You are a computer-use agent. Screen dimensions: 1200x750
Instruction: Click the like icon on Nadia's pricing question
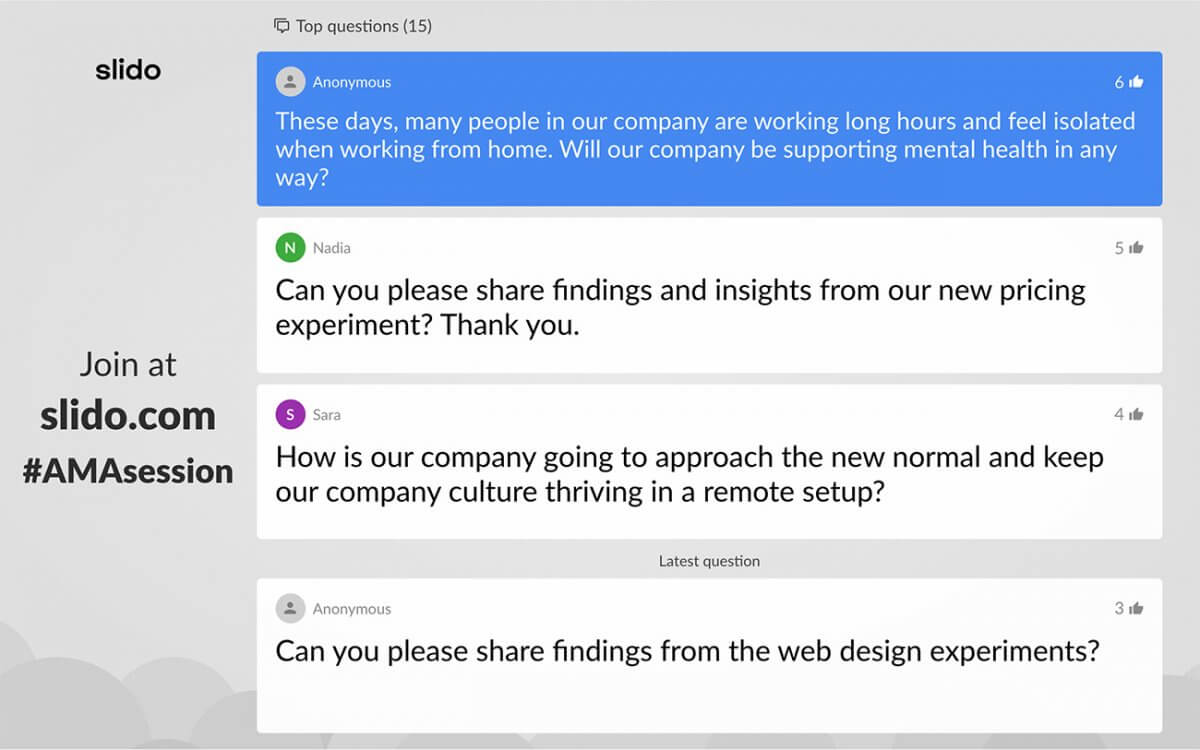click(x=1137, y=247)
